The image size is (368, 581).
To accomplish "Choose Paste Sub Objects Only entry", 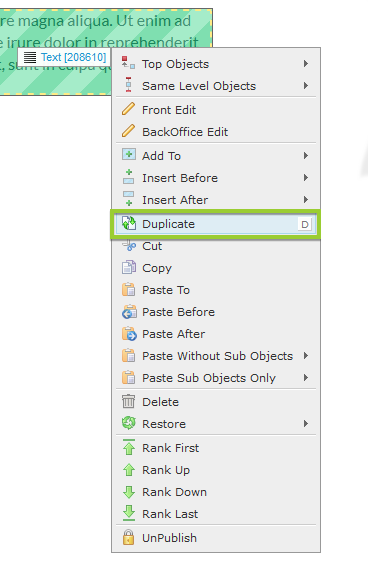I will [x=216, y=378].
